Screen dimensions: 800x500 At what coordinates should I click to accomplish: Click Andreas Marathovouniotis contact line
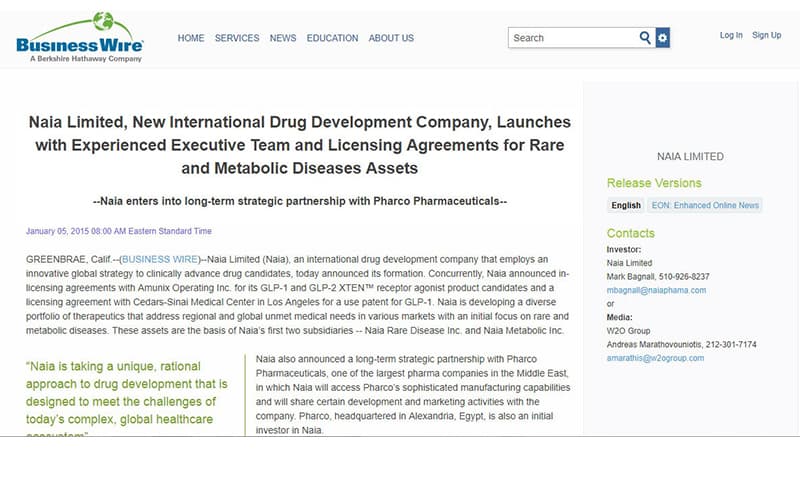pyautogui.click(x=681, y=344)
